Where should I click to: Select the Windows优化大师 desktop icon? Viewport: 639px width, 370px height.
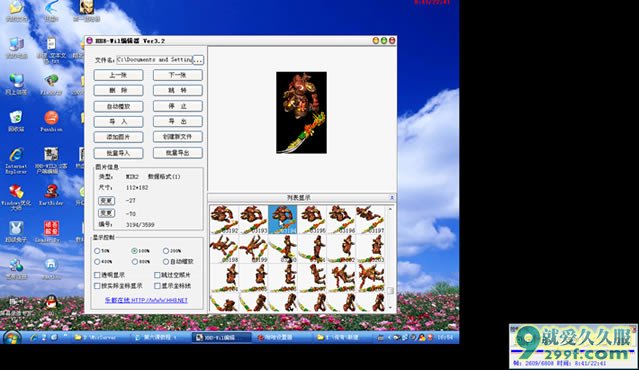pos(16,192)
